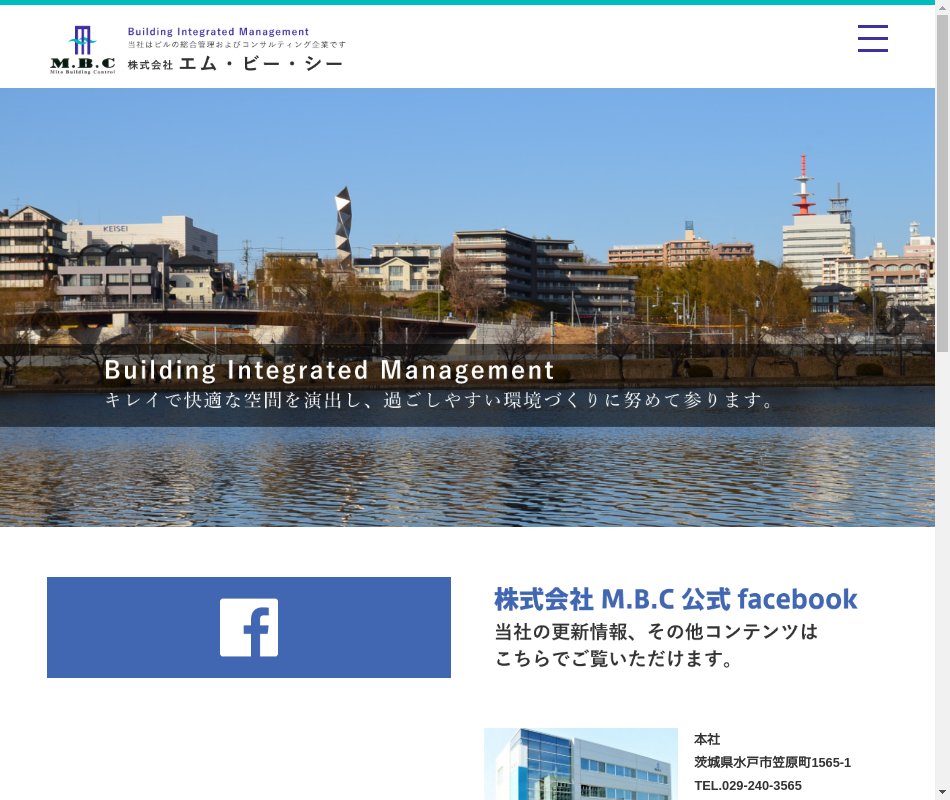
Task: Open the 株式会社 M.B.C 公式 facebook heading link
Action: [675, 599]
